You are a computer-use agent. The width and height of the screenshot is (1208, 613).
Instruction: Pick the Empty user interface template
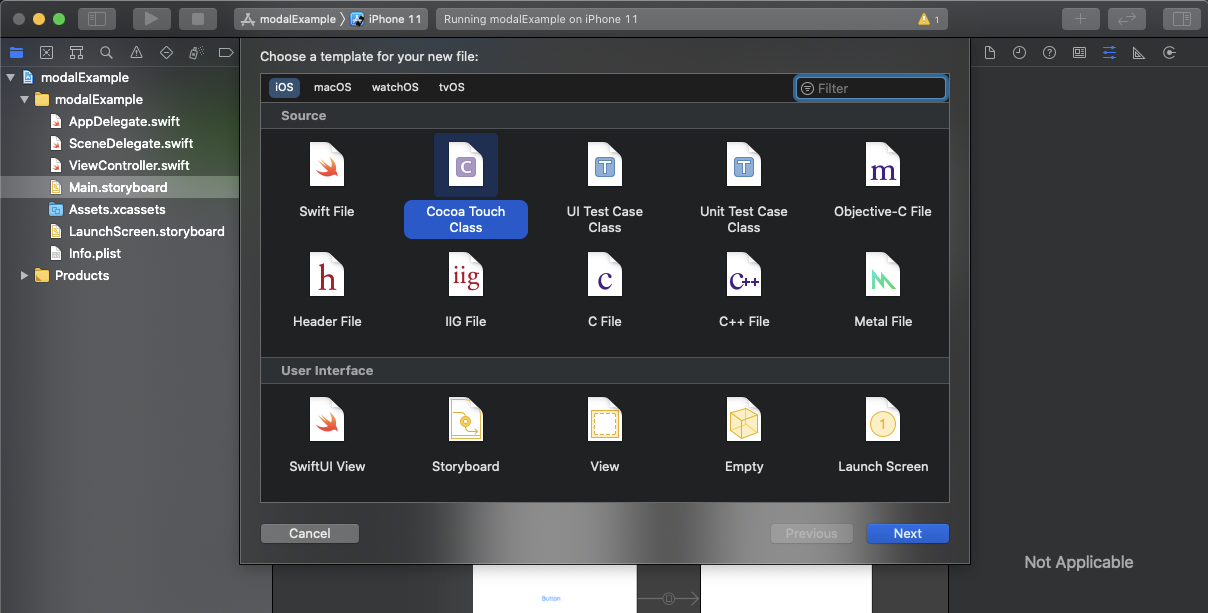[x=744, y=435]
